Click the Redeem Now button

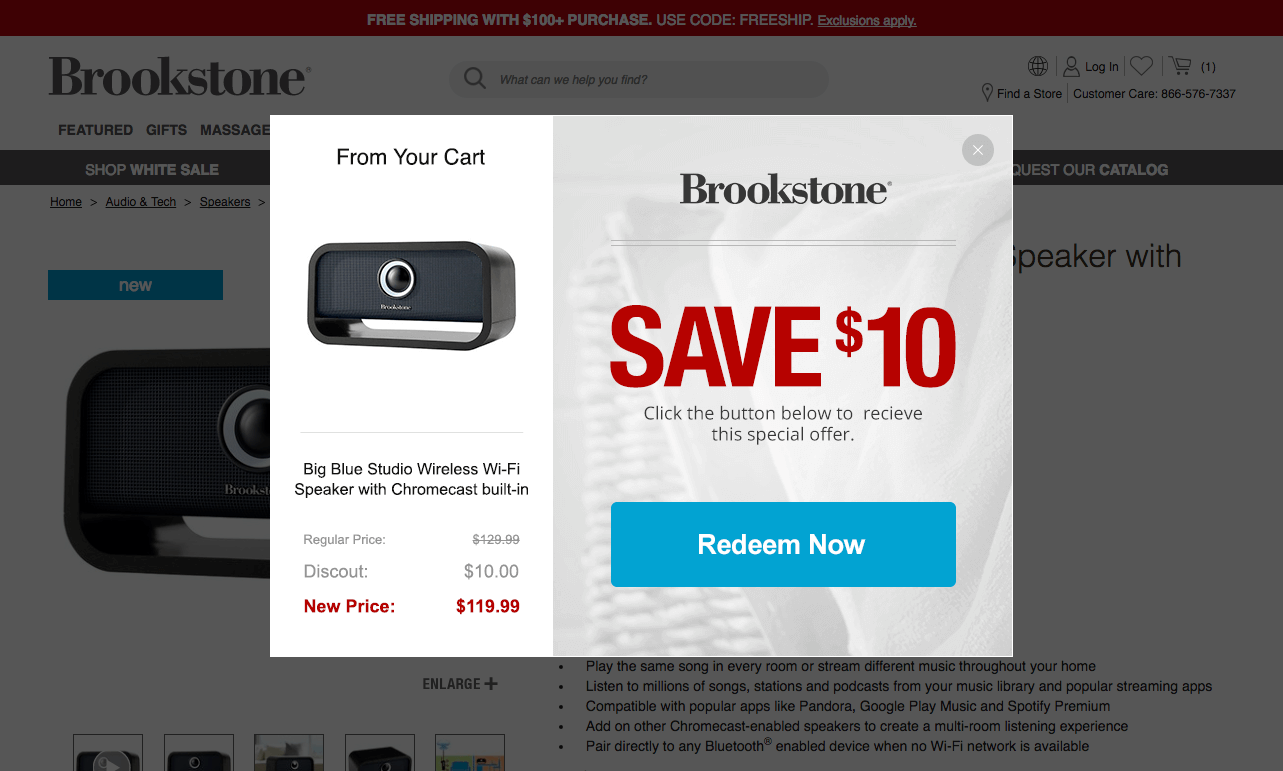[x=783, y=544]
